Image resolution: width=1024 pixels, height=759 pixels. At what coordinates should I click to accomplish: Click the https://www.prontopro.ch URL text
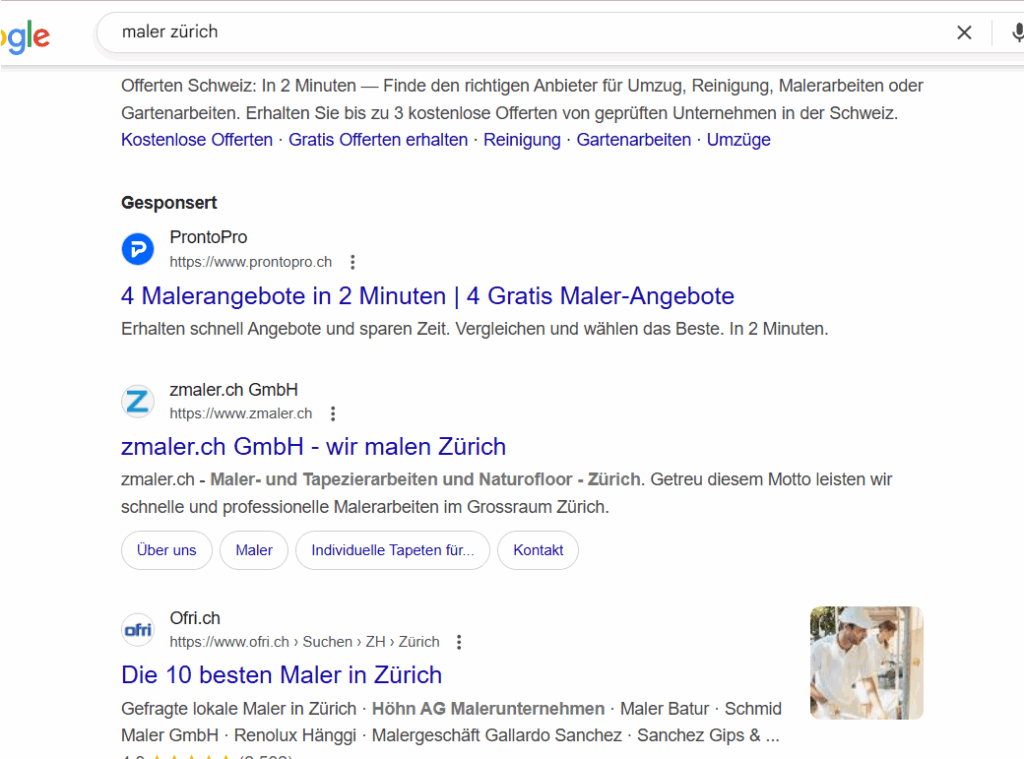pyautogui.click(x=251, y=262)
